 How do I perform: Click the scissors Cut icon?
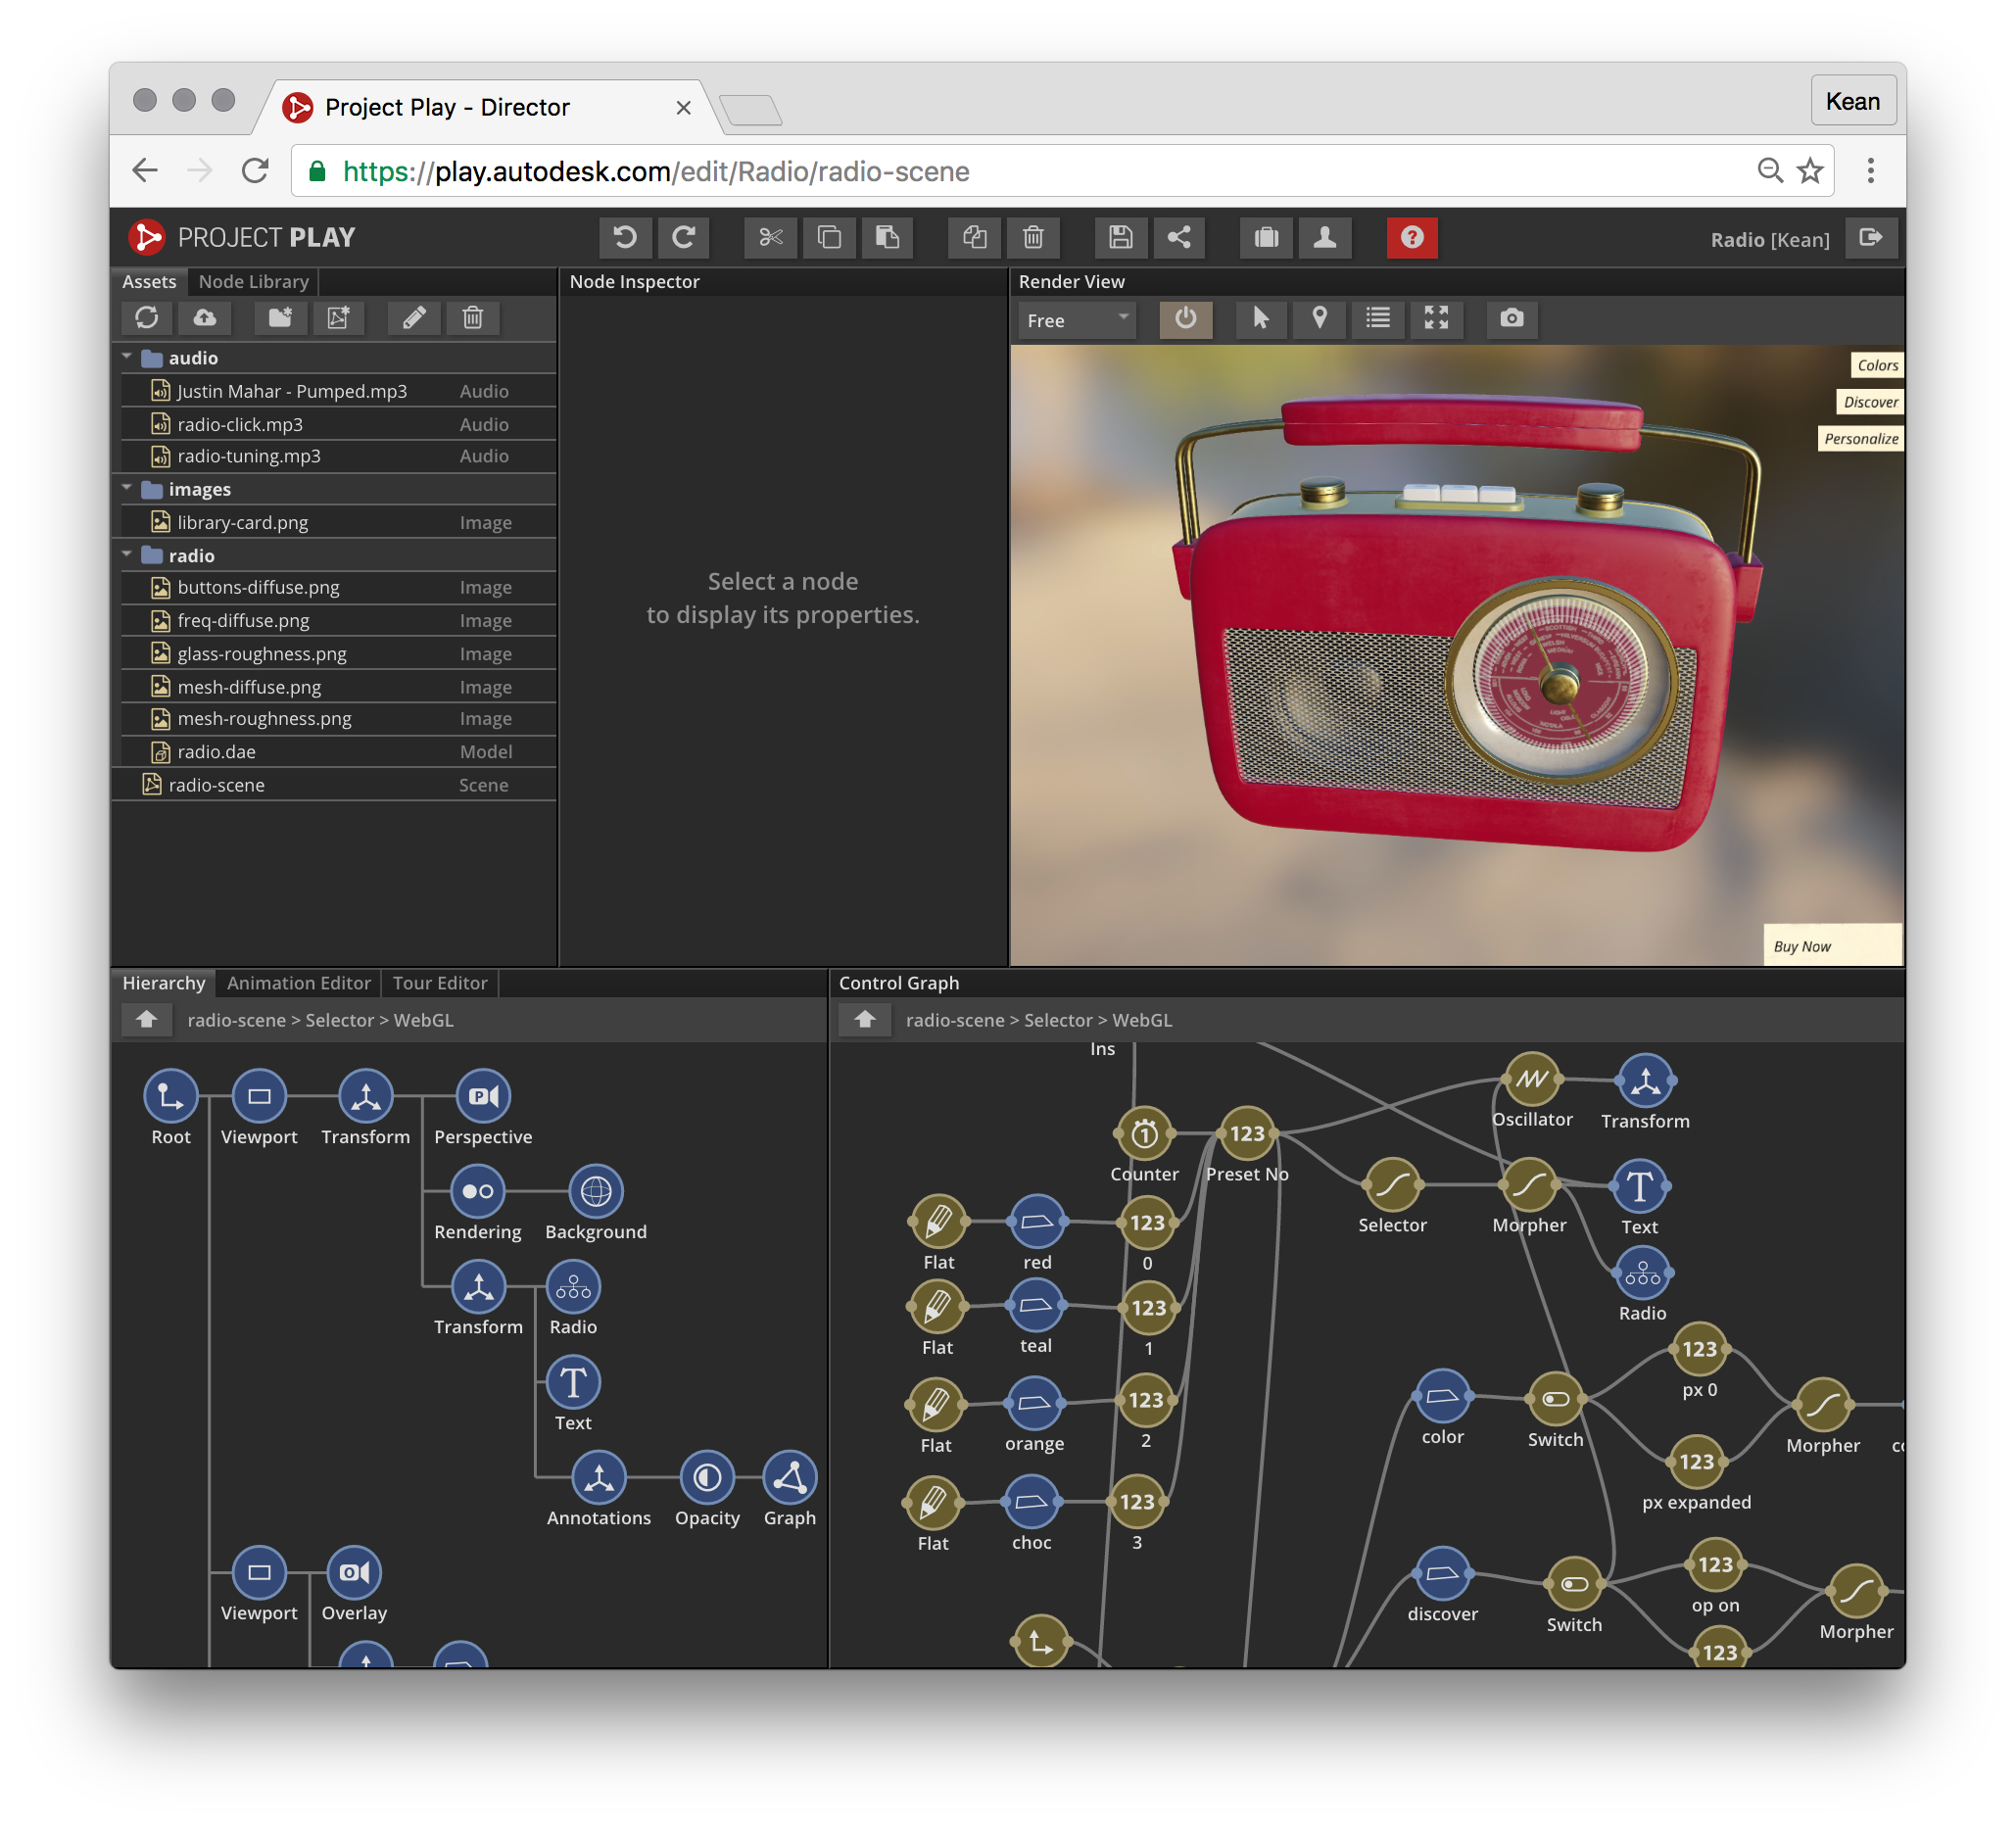tap(770, 237)
